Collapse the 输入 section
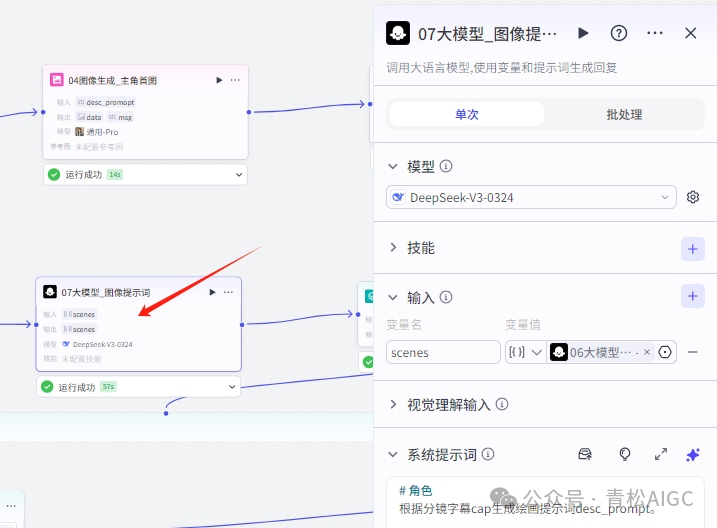Image resolution: width=717 pixels, height=528 pixels. pyautogui.click(x=393, y=298)
